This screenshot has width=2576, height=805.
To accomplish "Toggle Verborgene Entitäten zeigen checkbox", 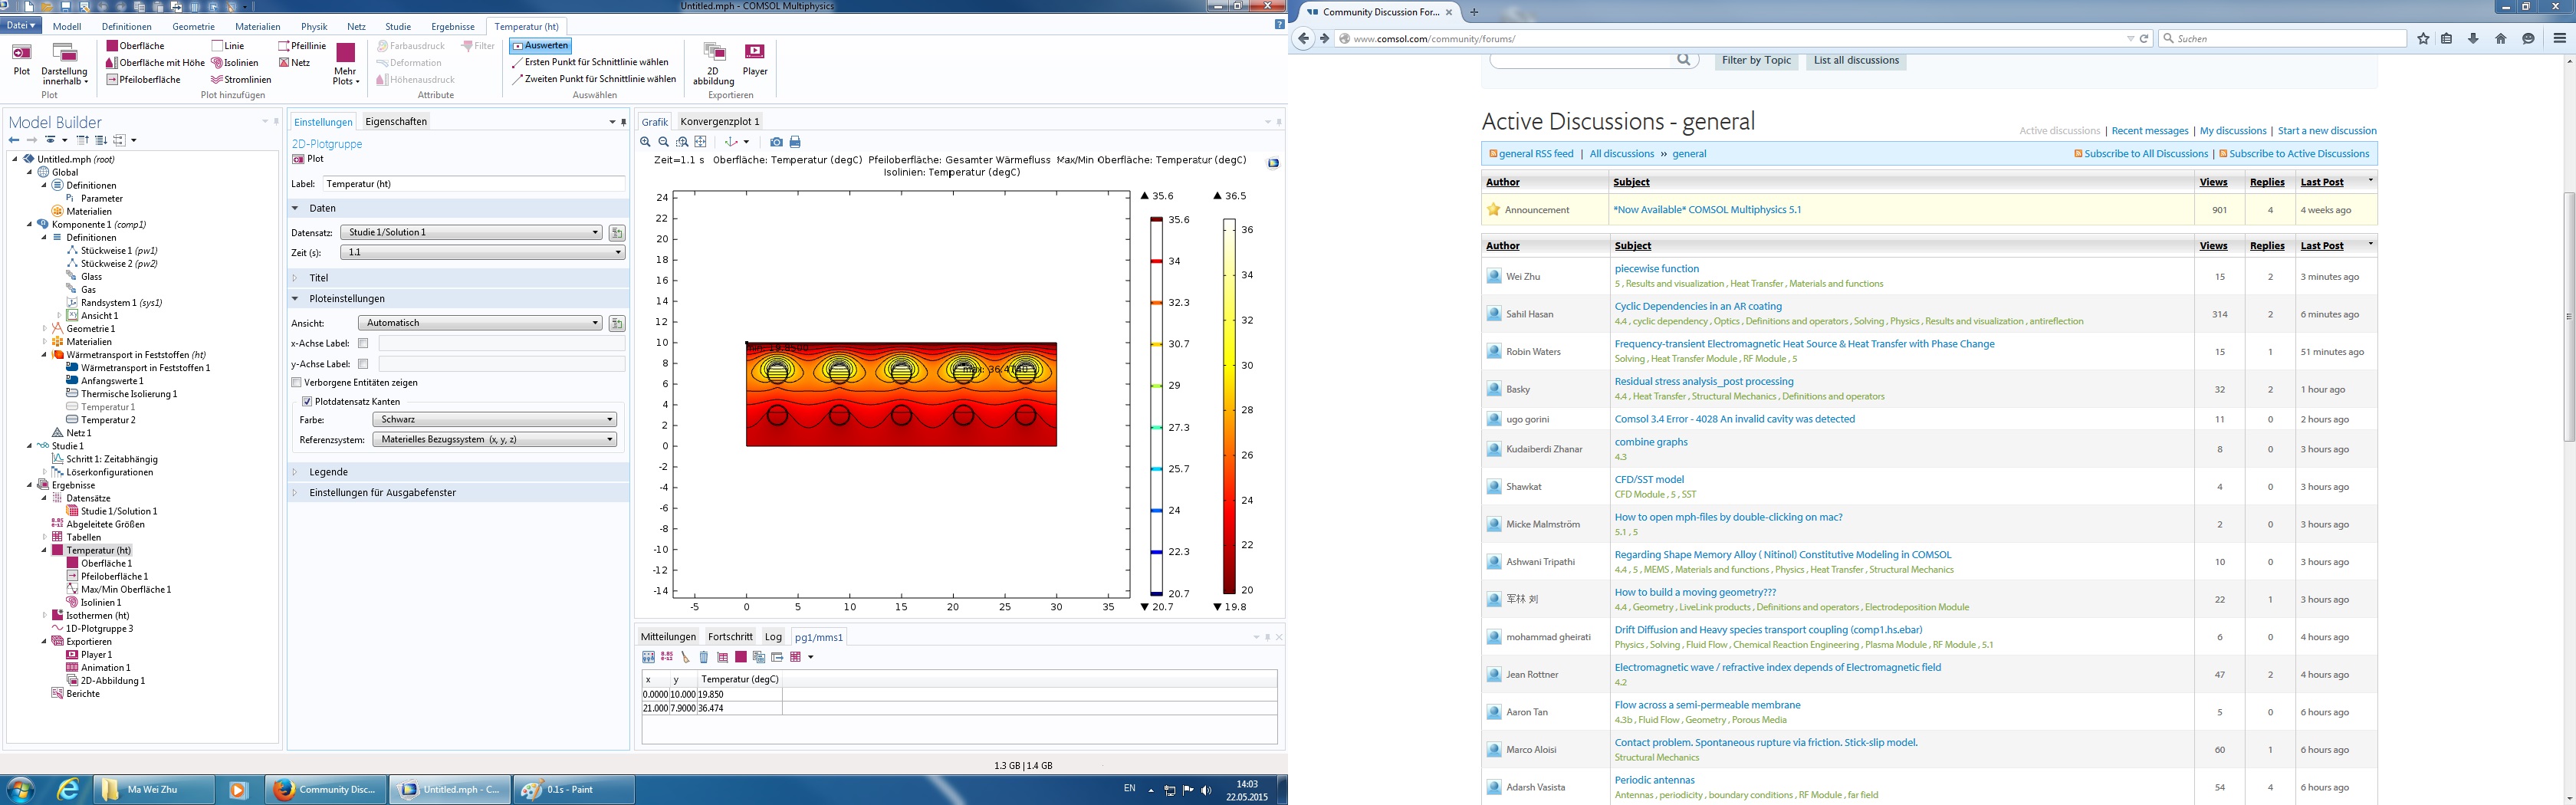I will (297, 382).
